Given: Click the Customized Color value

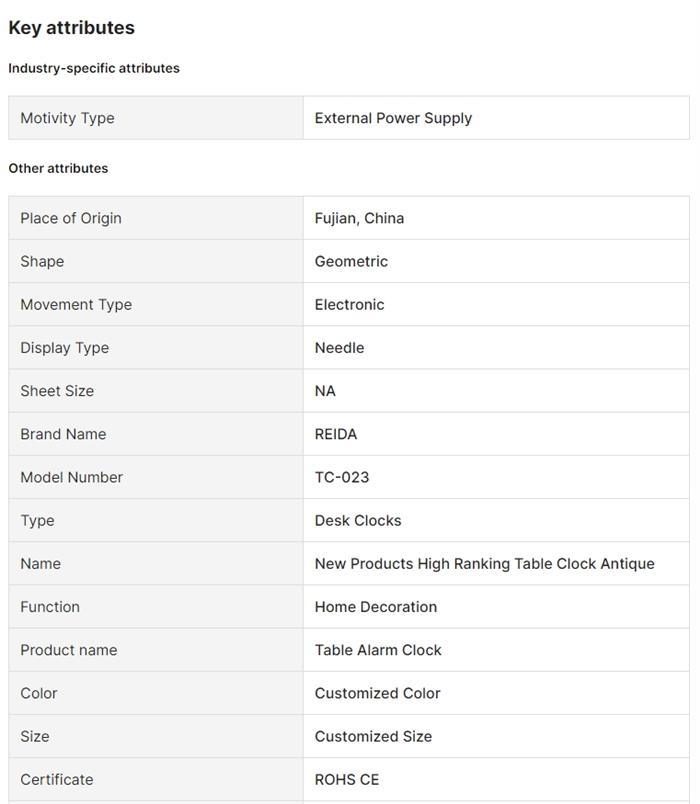Looking at the screenshot, I should [x=377, y=693].
